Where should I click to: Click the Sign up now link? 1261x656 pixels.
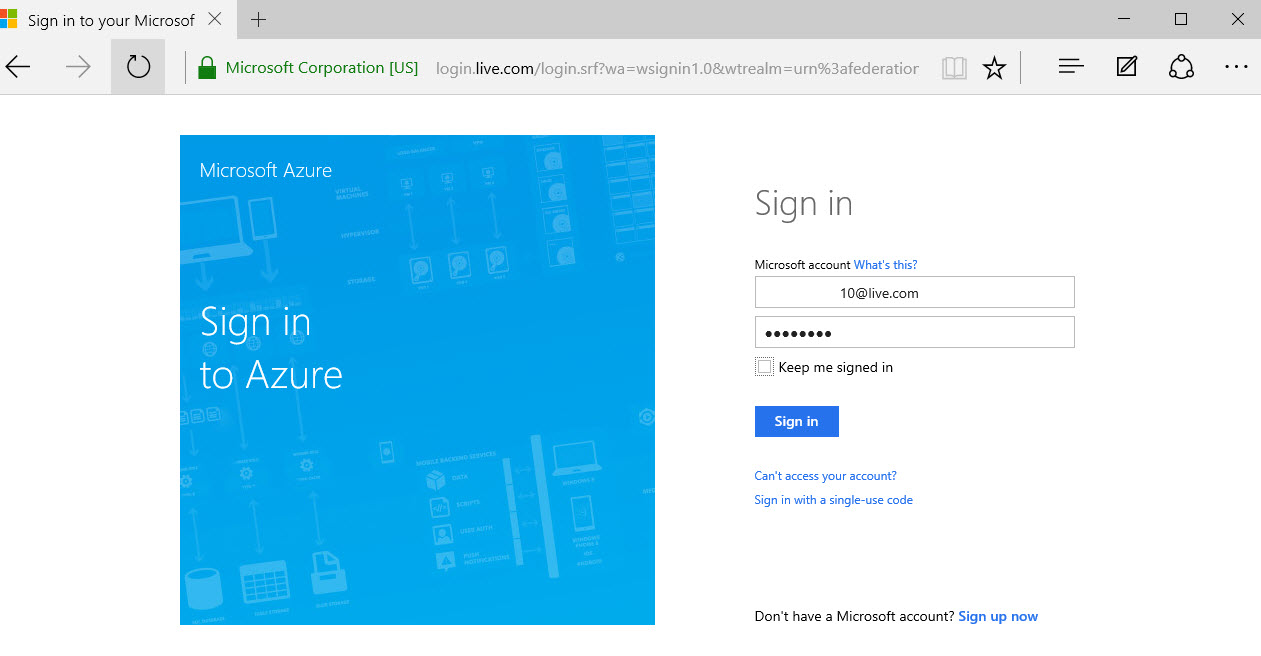(x=998, y=616)
